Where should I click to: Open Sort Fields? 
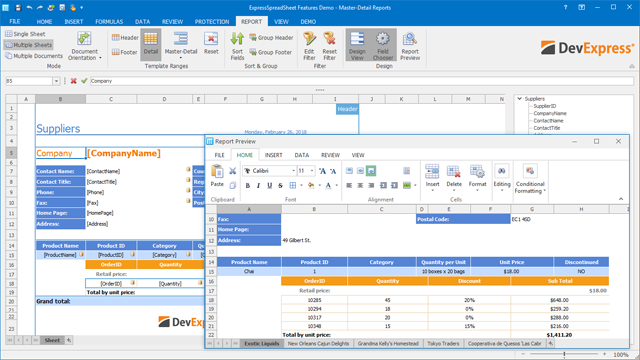pos(237,46)
